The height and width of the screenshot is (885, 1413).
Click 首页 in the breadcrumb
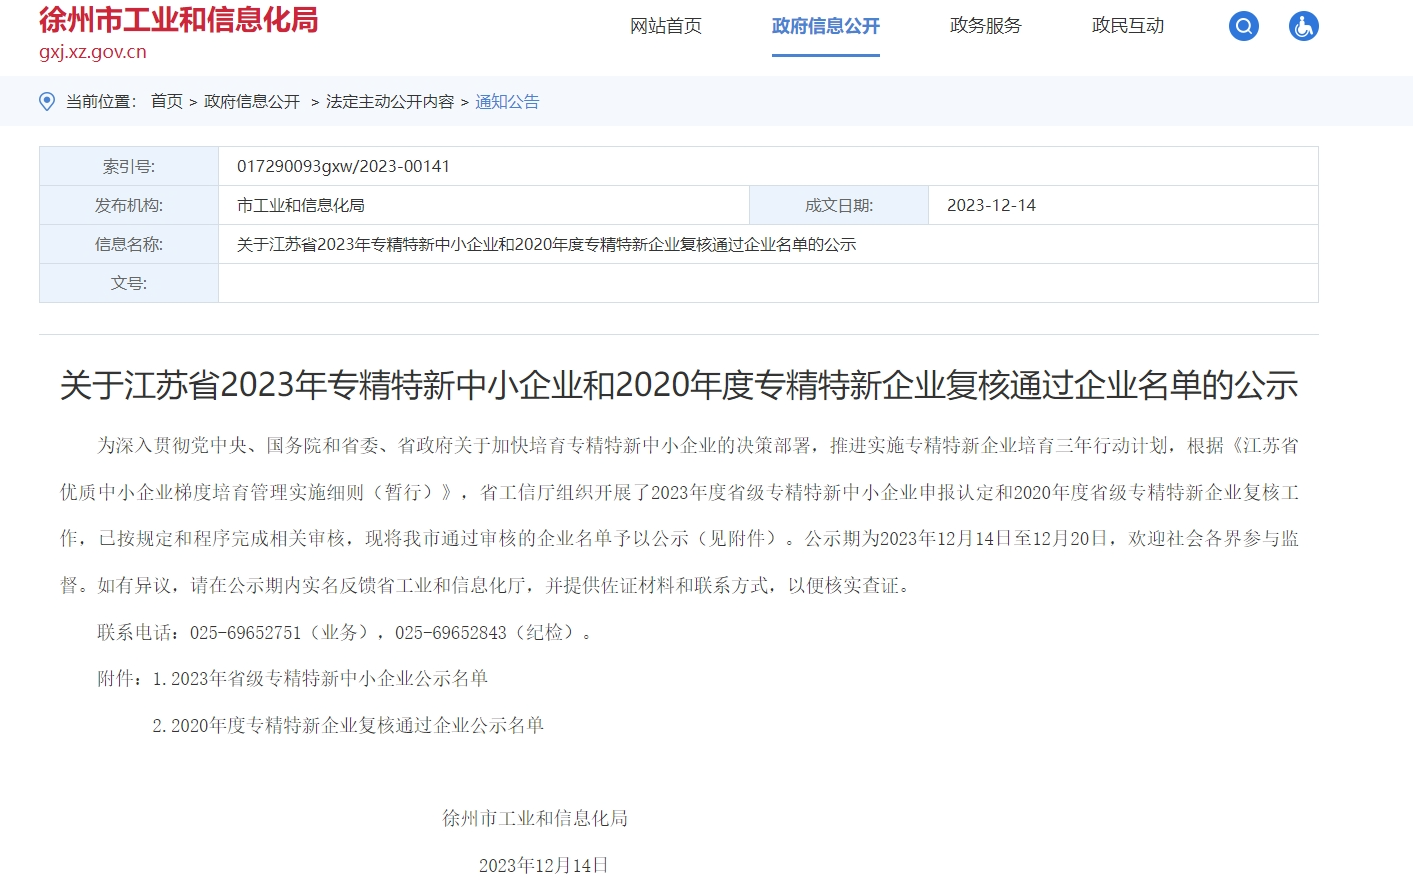[167, 101]
